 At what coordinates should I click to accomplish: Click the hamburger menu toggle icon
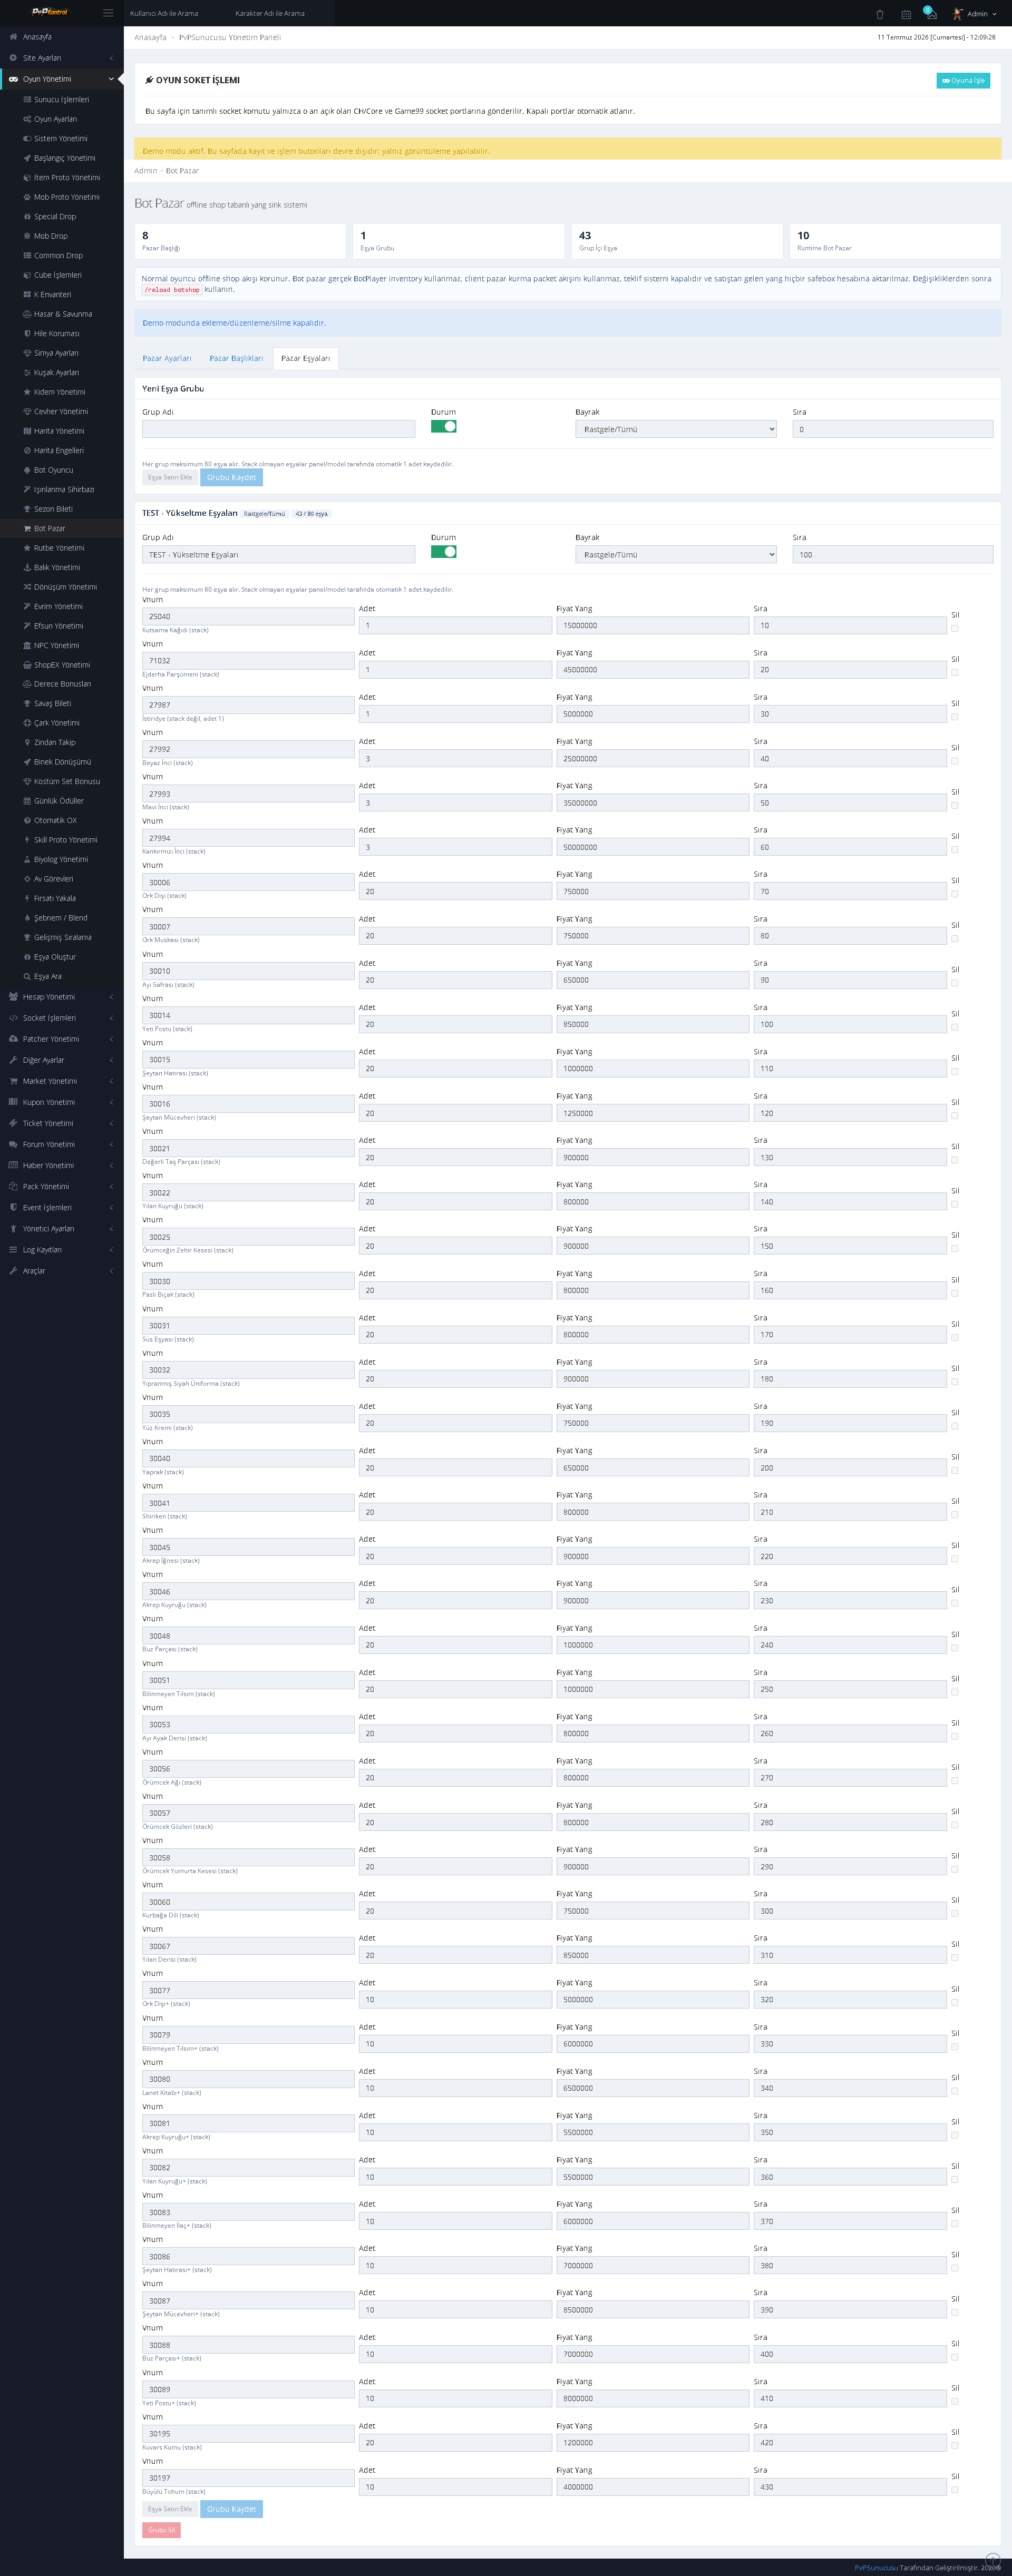click(108, 13)
